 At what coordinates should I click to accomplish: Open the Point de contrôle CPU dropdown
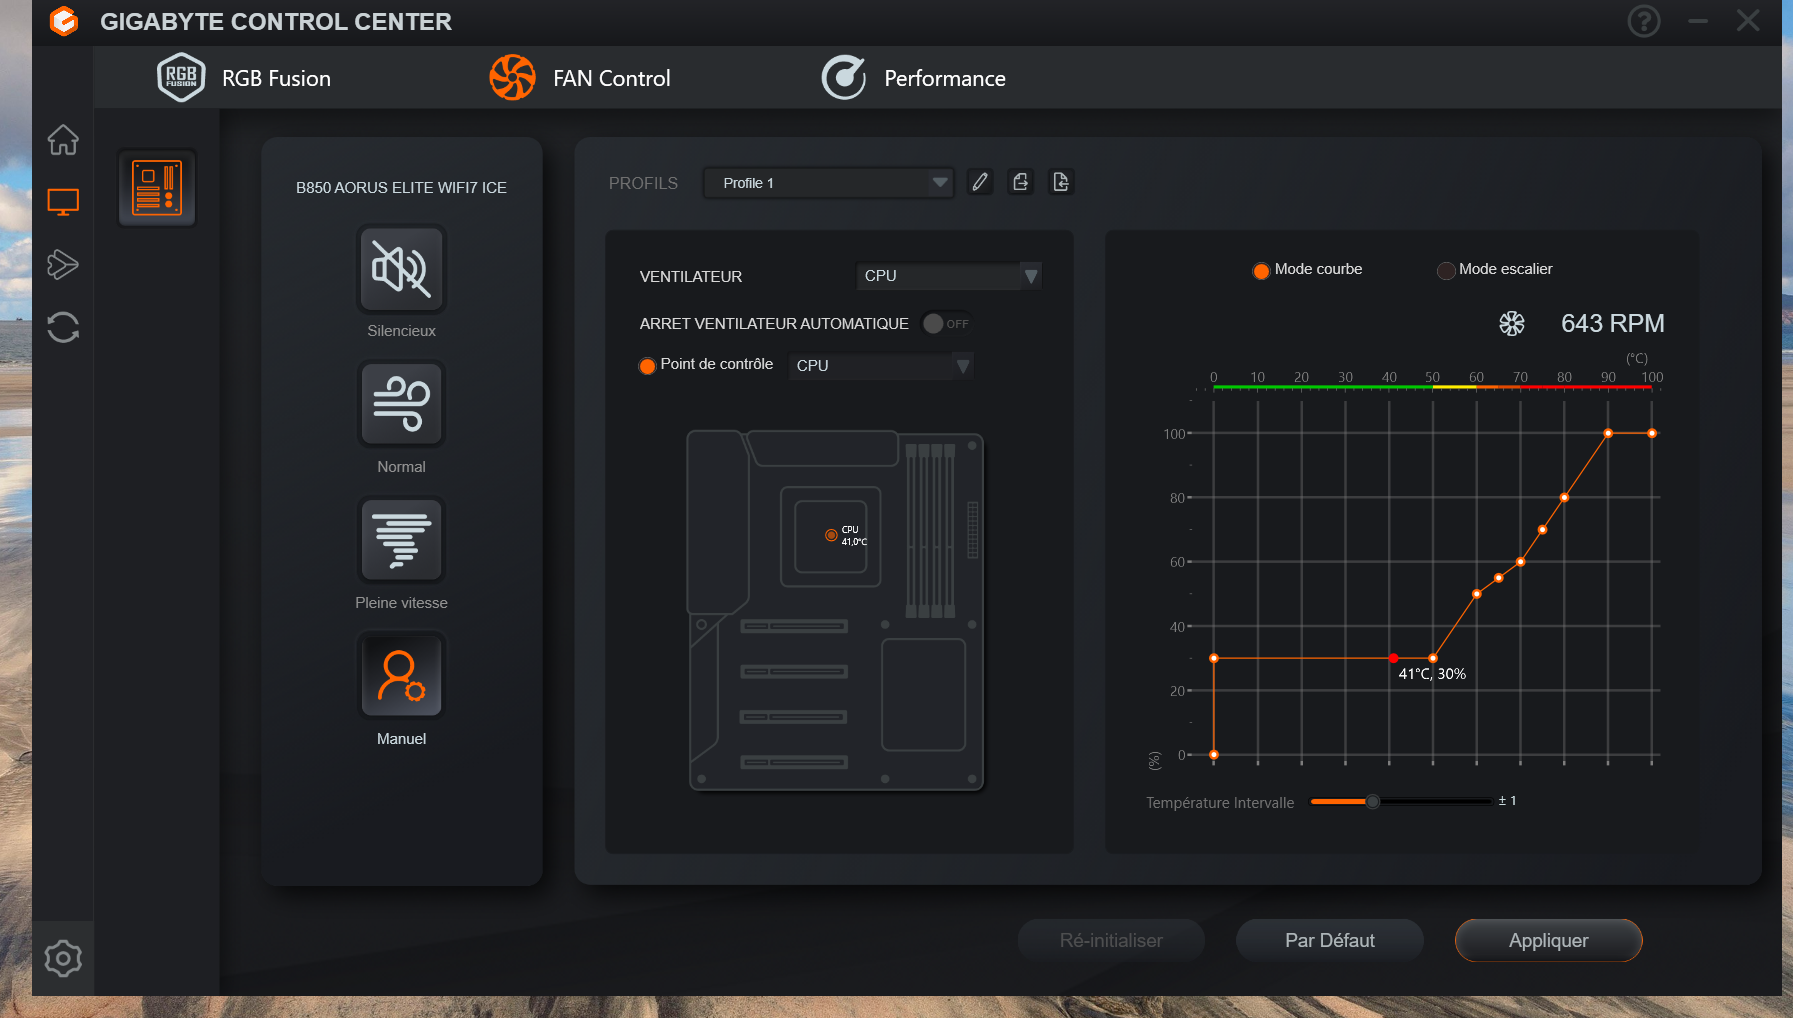click(x=880, y=366)
